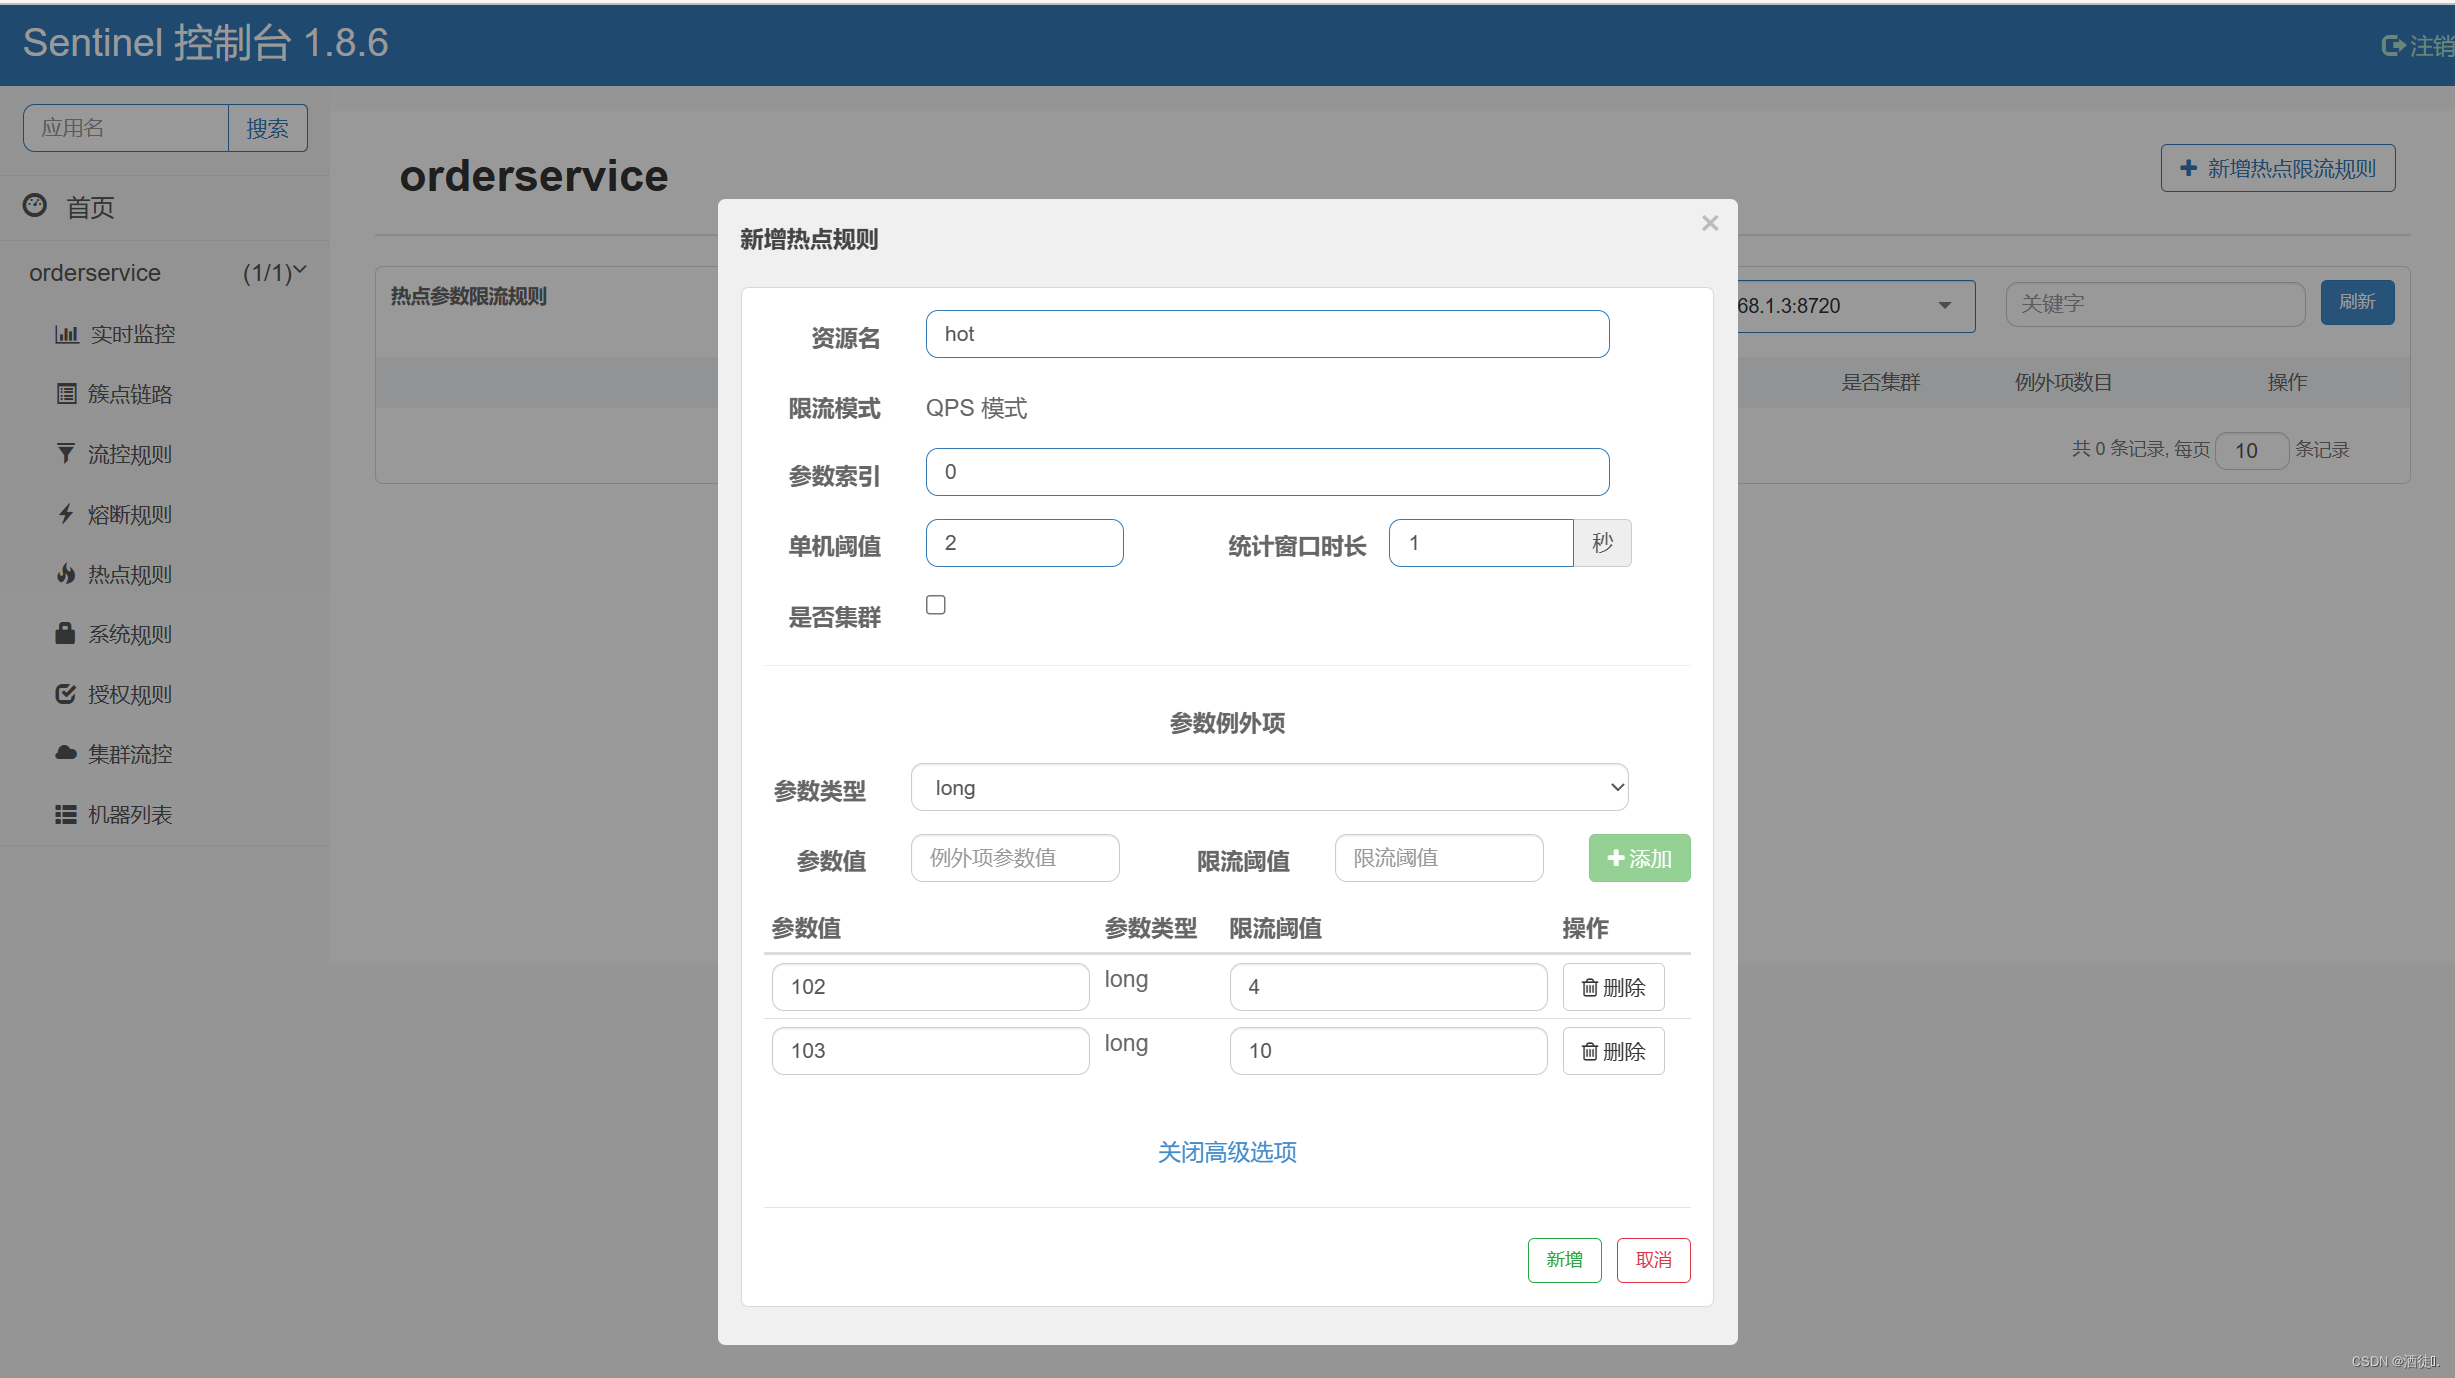
Task: Delete the exception row with value 103
Action: click(x=1613, y=1051)
